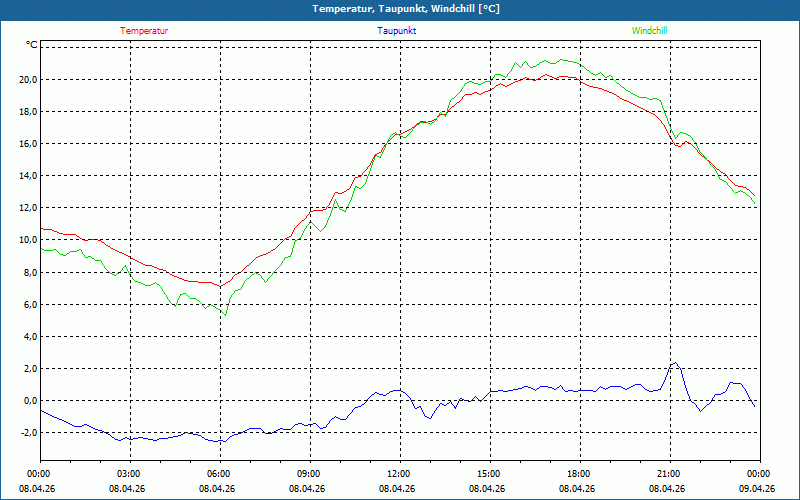Viewport: 800px width, 500px height.
Task: Click the 16,0 y-axis value
Action: click(x=28, y=144)
